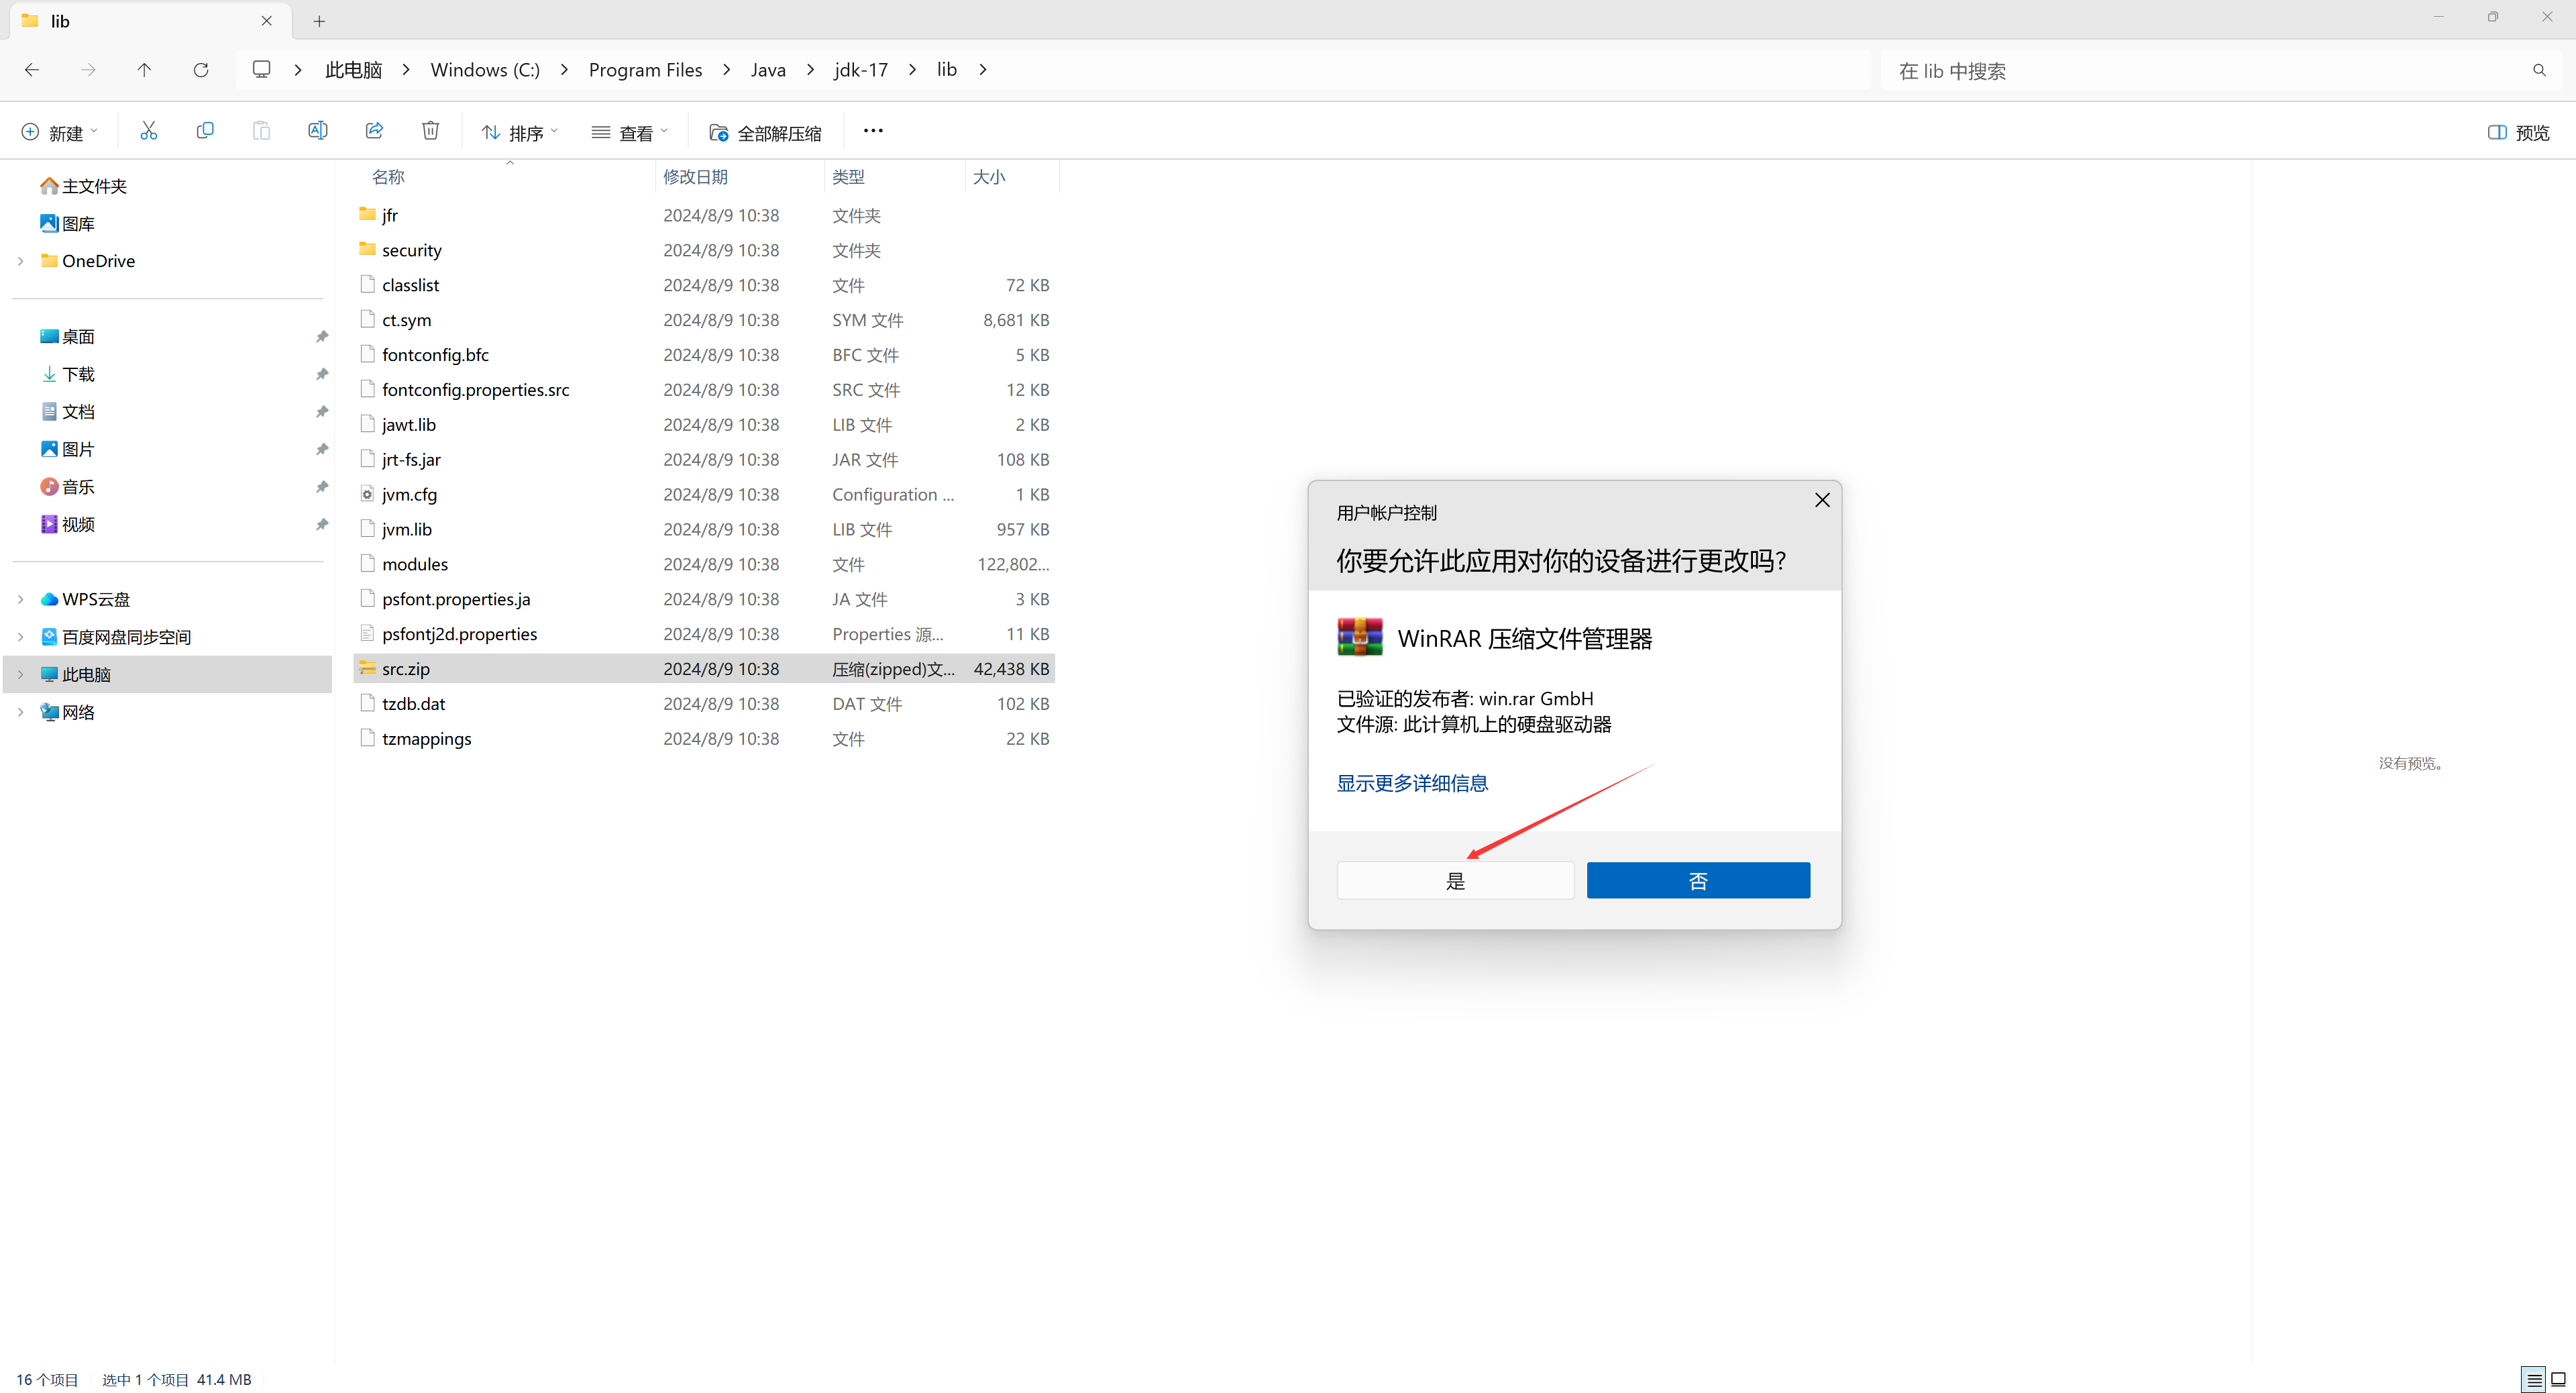Open the Sort dropdown menu
2576x1393 pixels.
coord(519,132)
